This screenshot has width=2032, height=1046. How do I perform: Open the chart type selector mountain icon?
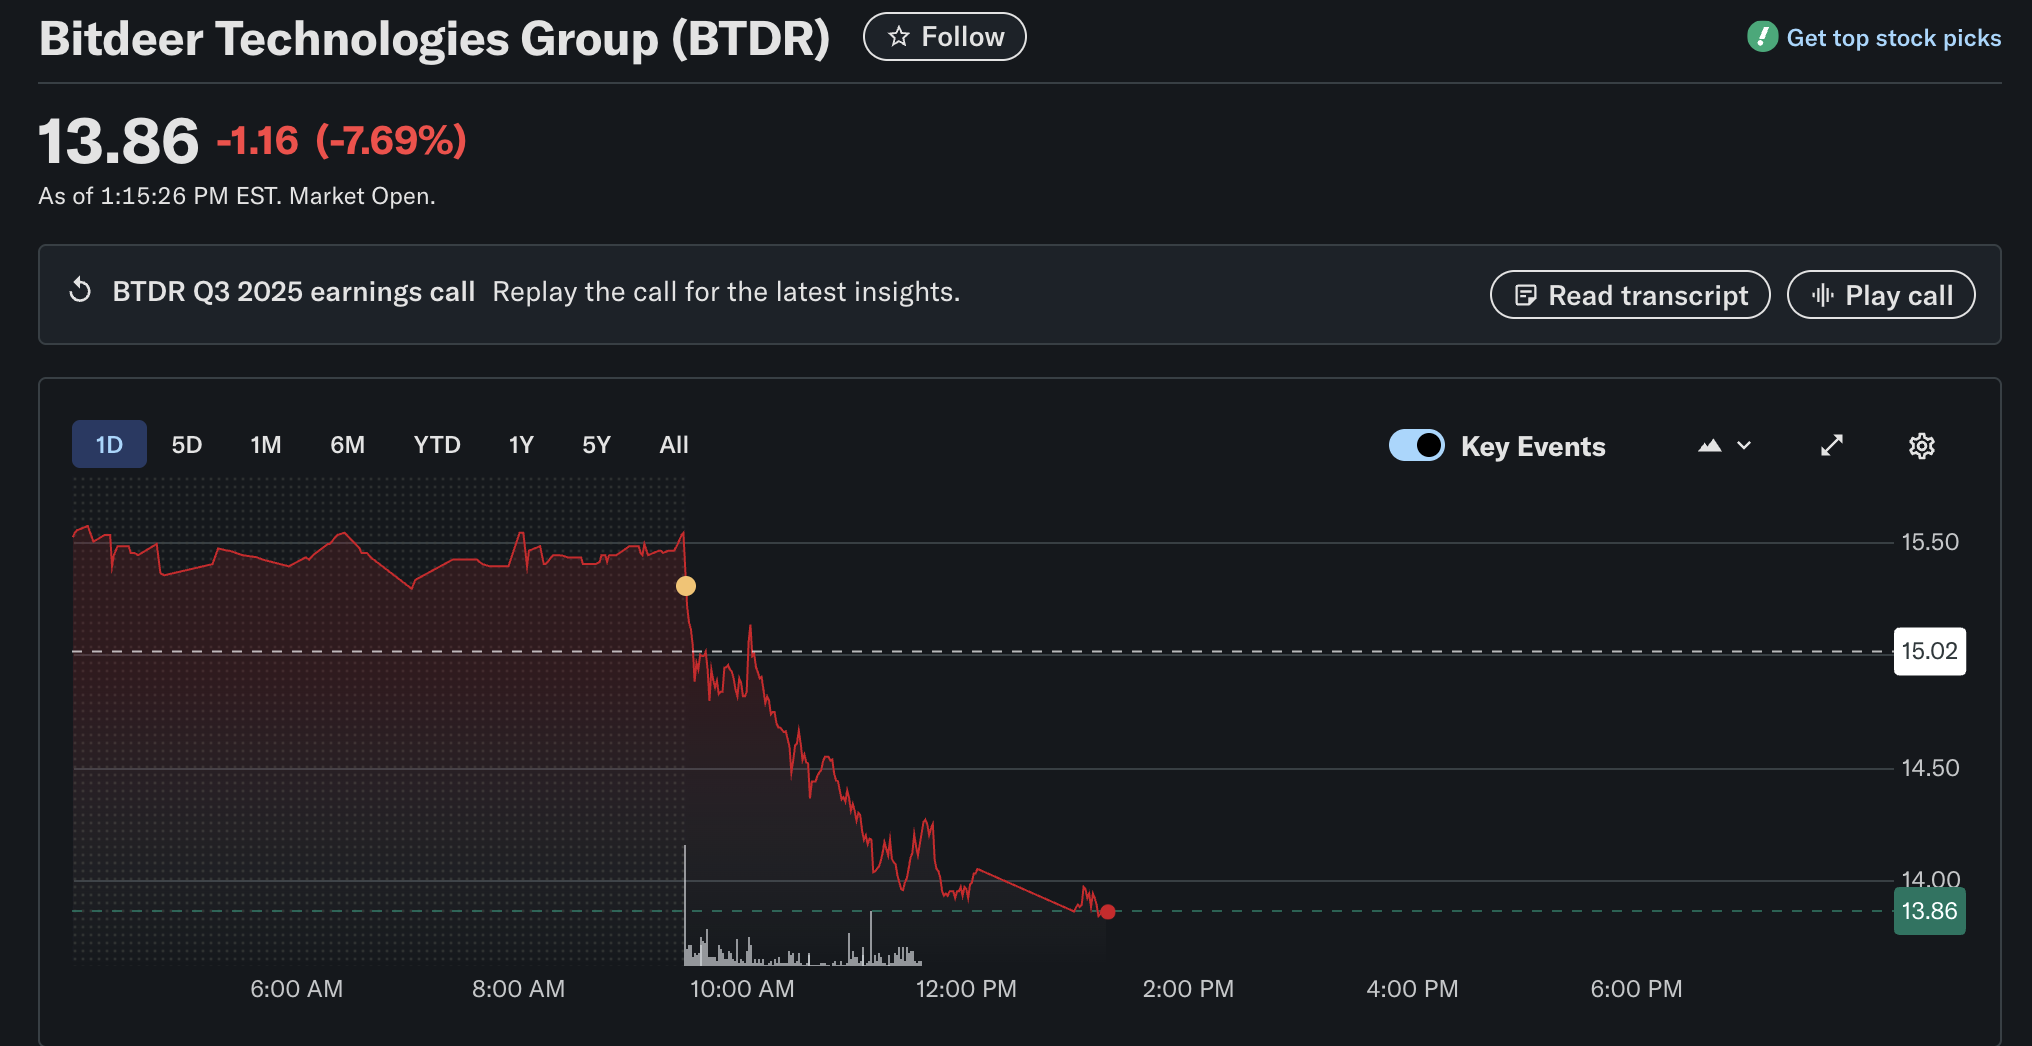[x=1711, y=445]
